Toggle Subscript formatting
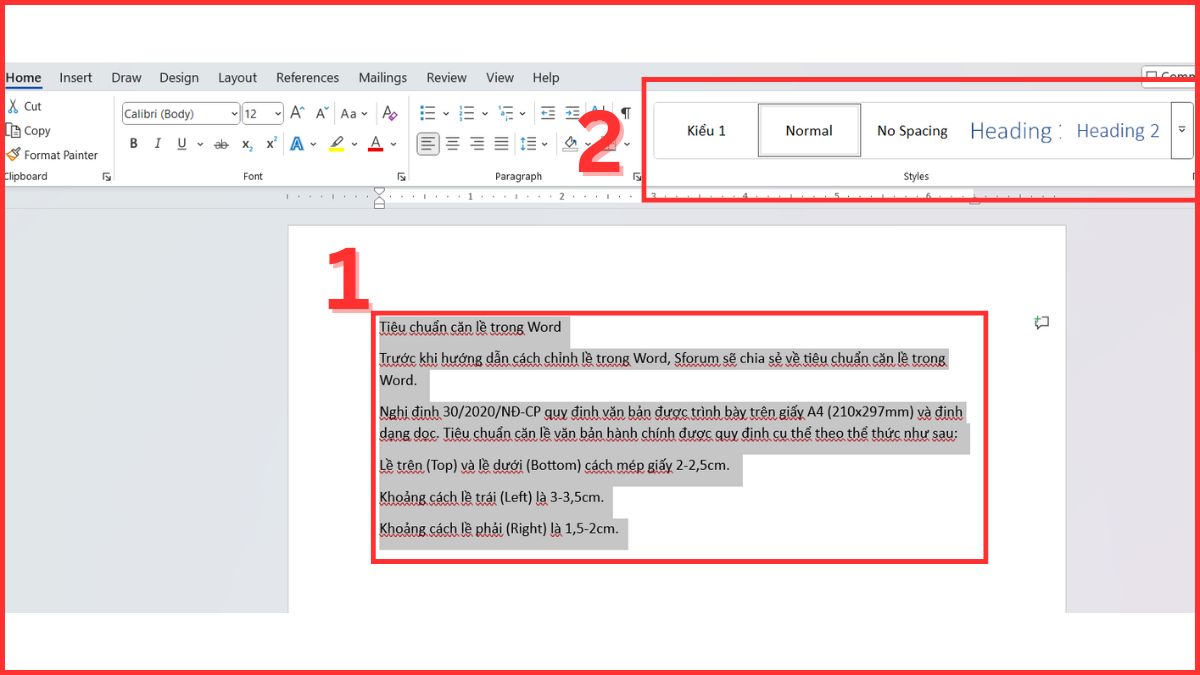1200x675 pixels. (x=247, y=144)
